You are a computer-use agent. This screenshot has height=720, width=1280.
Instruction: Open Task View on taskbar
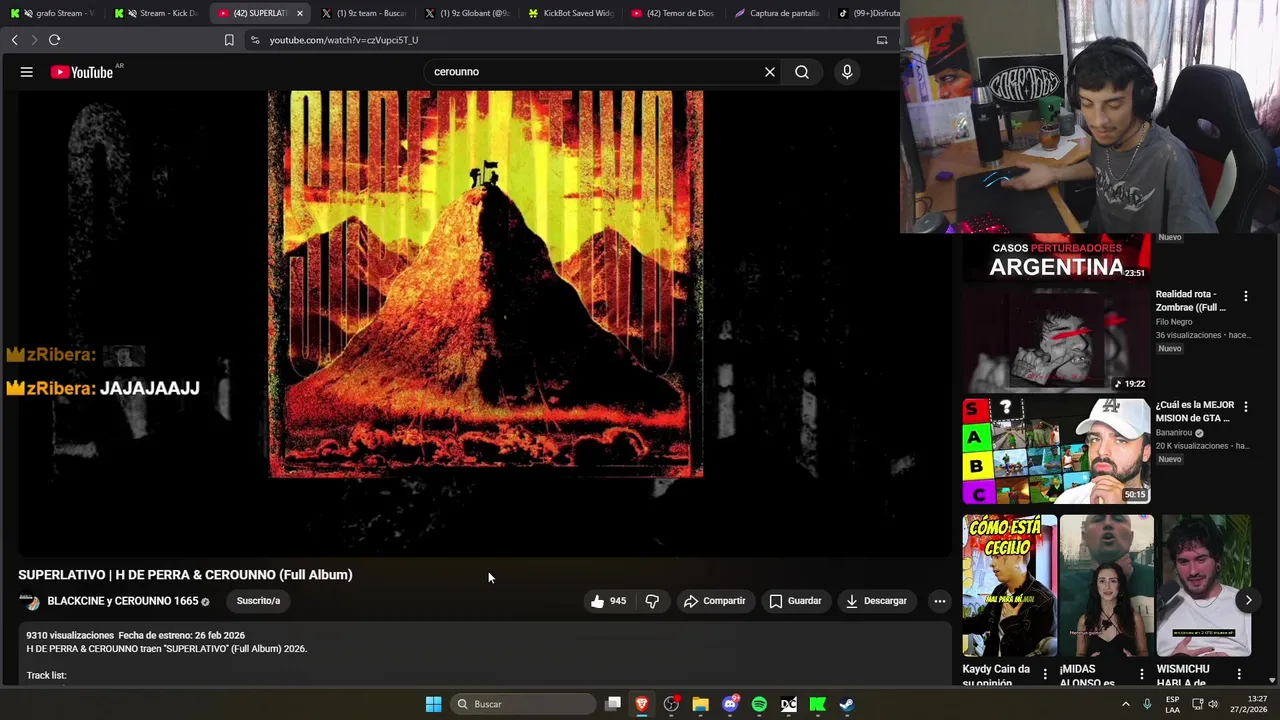(613, 704)
